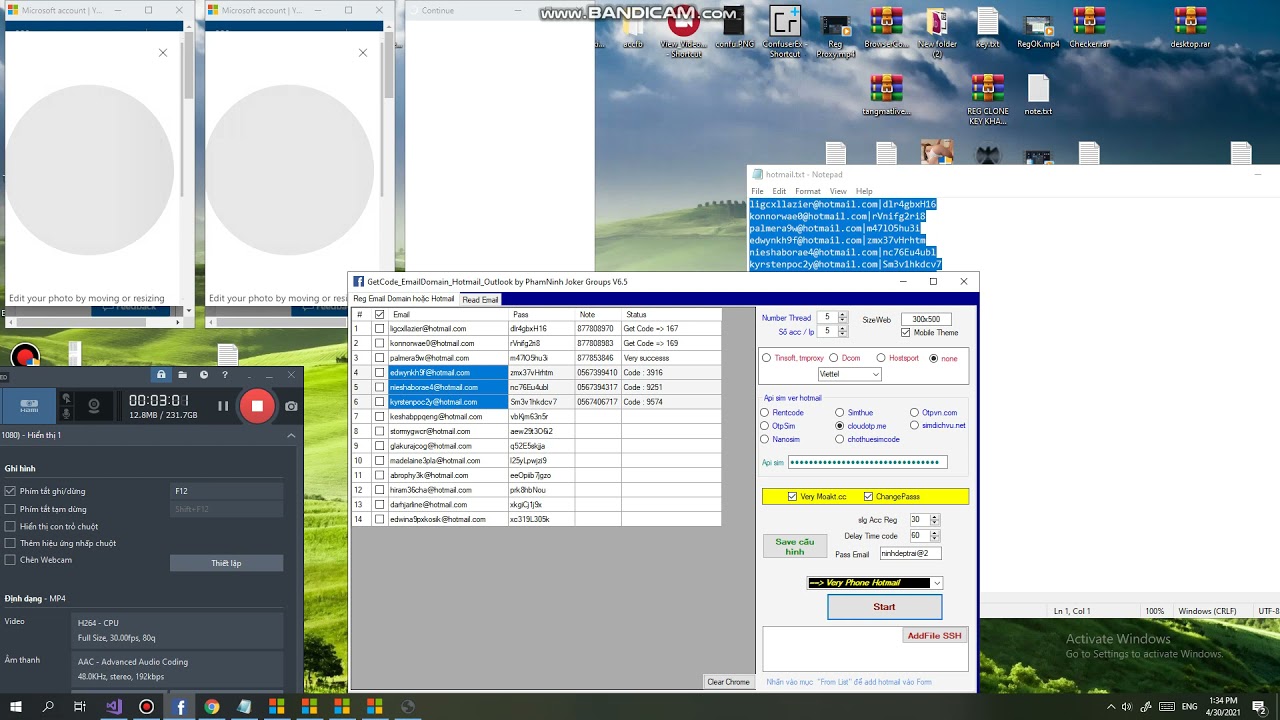Toggle Very Moakt.cc checkbox
This screenshot has width=1280, height=720.
pos(792,496)
